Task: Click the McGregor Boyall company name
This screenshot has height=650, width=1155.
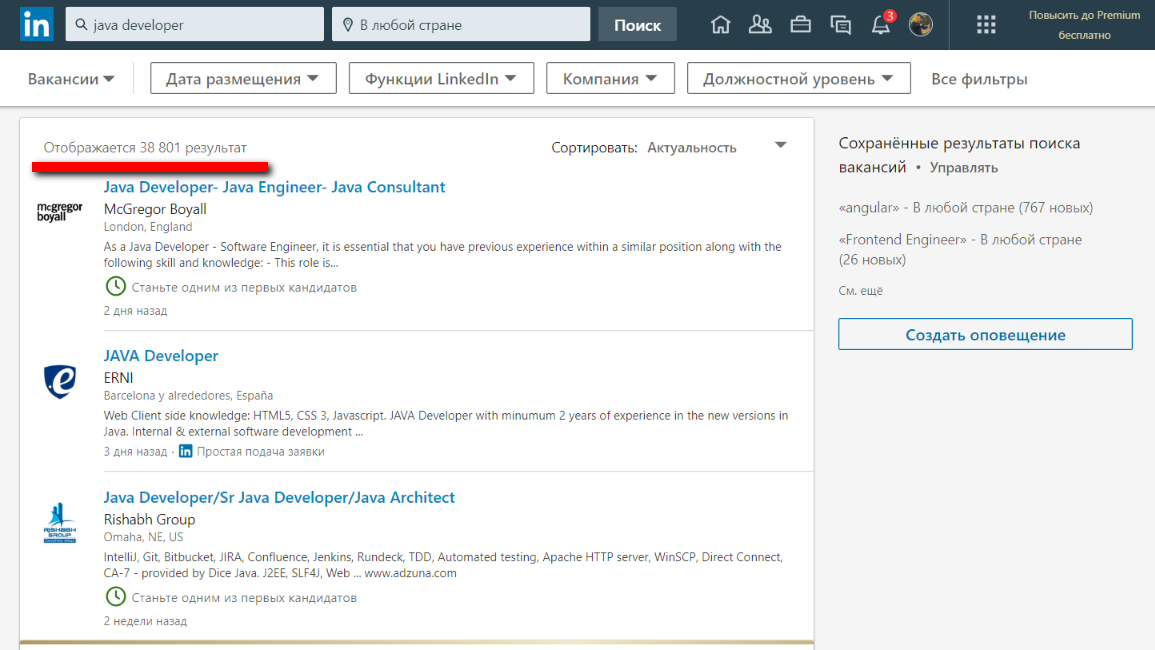Action: [155, 209]
